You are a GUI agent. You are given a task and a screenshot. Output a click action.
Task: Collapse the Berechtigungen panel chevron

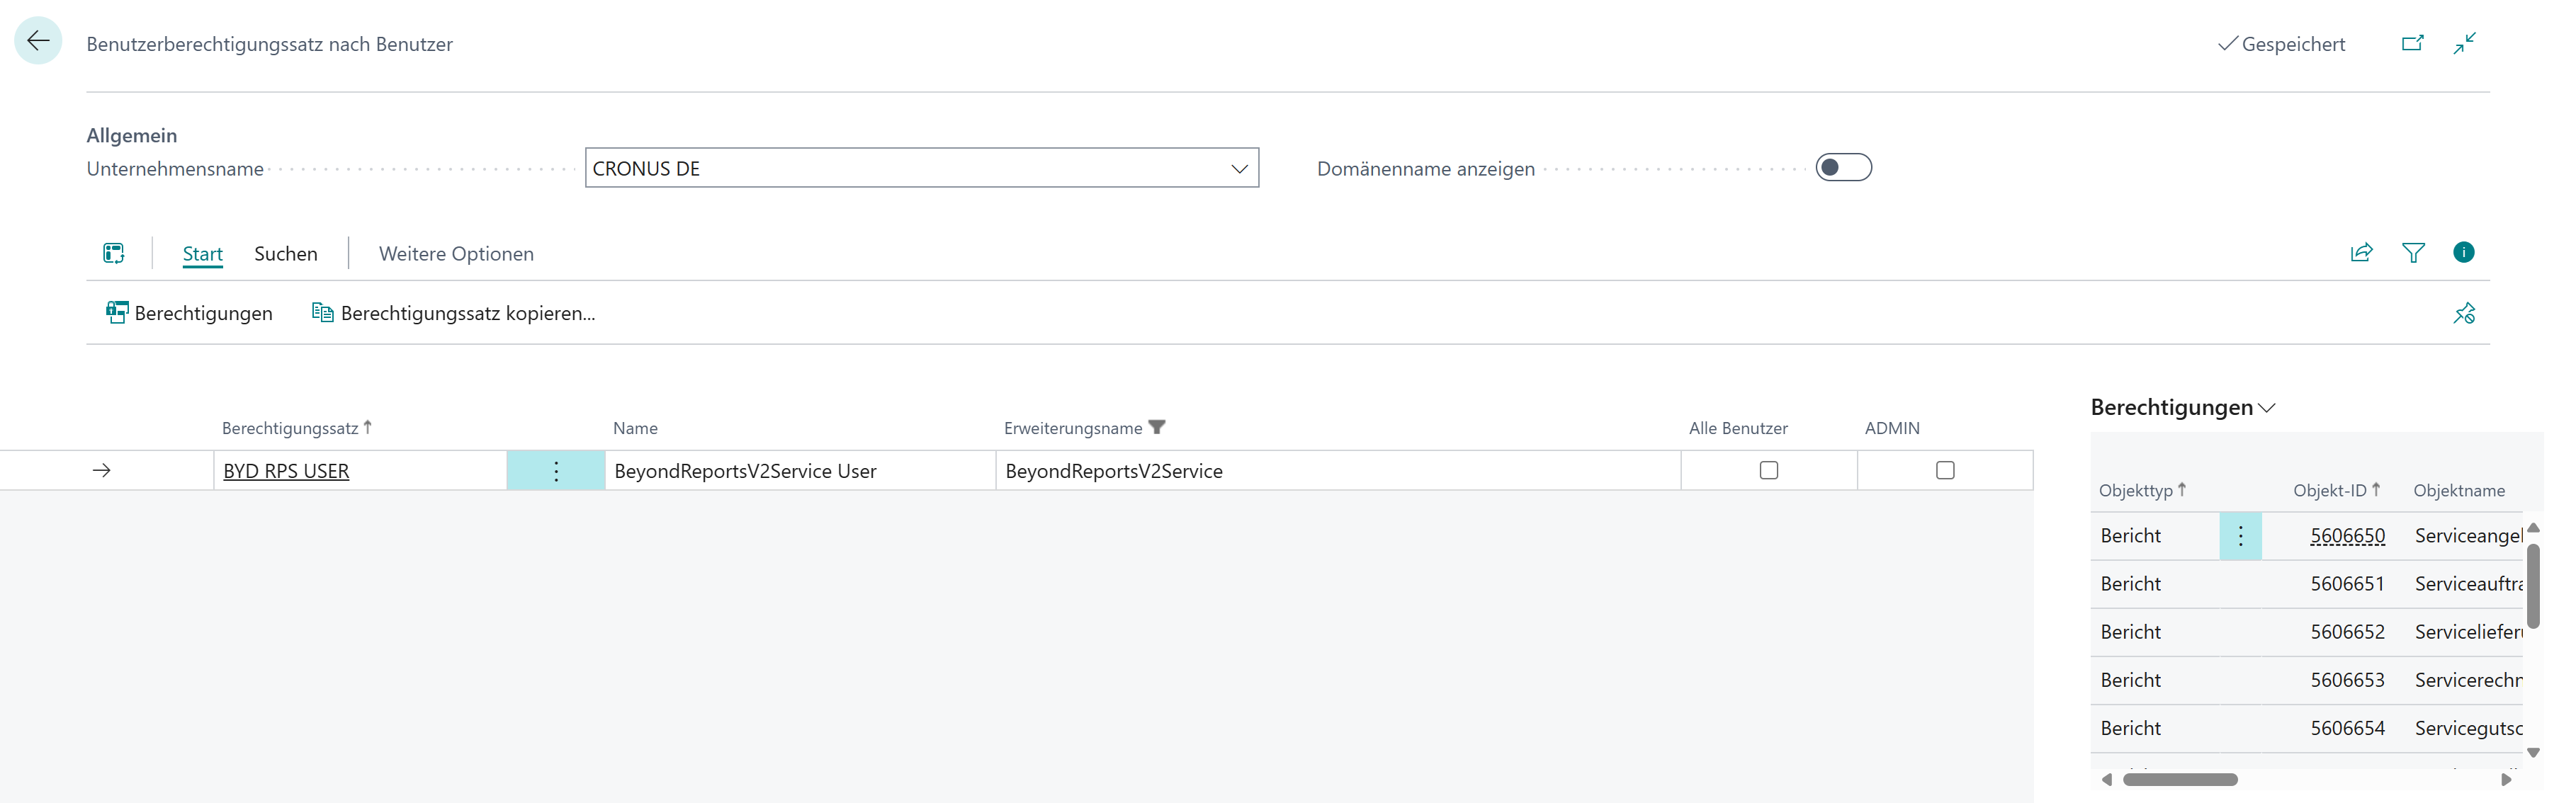point(2268,408)
